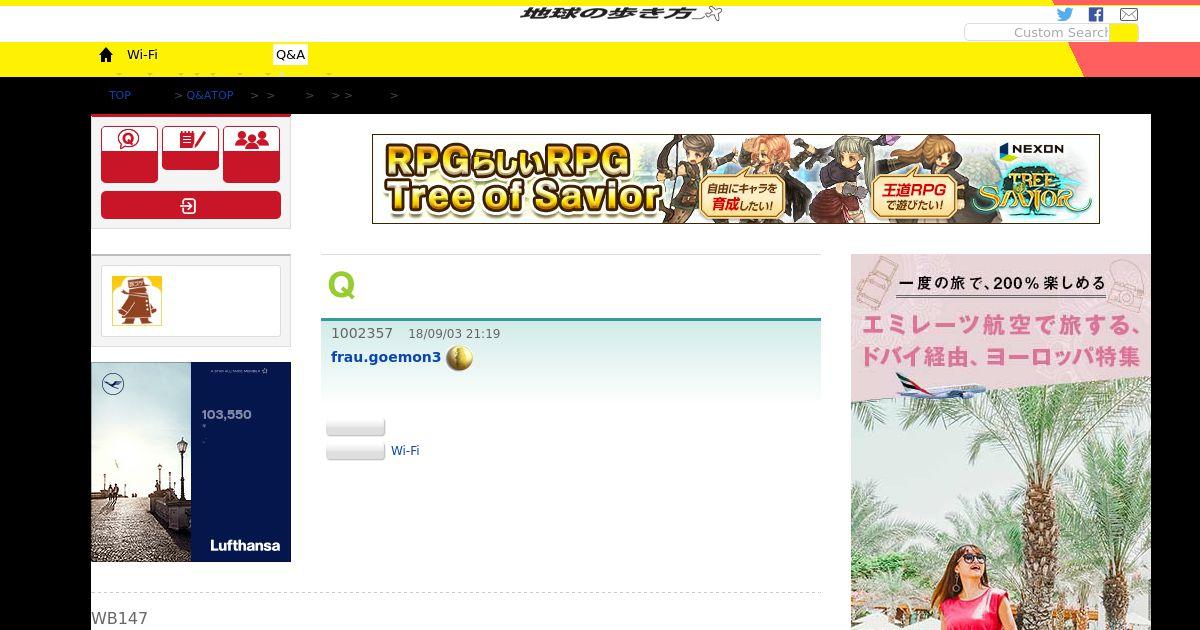The height and width of the screenshot is (630, 1200).
Task: Open the red notepad and pencil button
Action: point(190,148)
